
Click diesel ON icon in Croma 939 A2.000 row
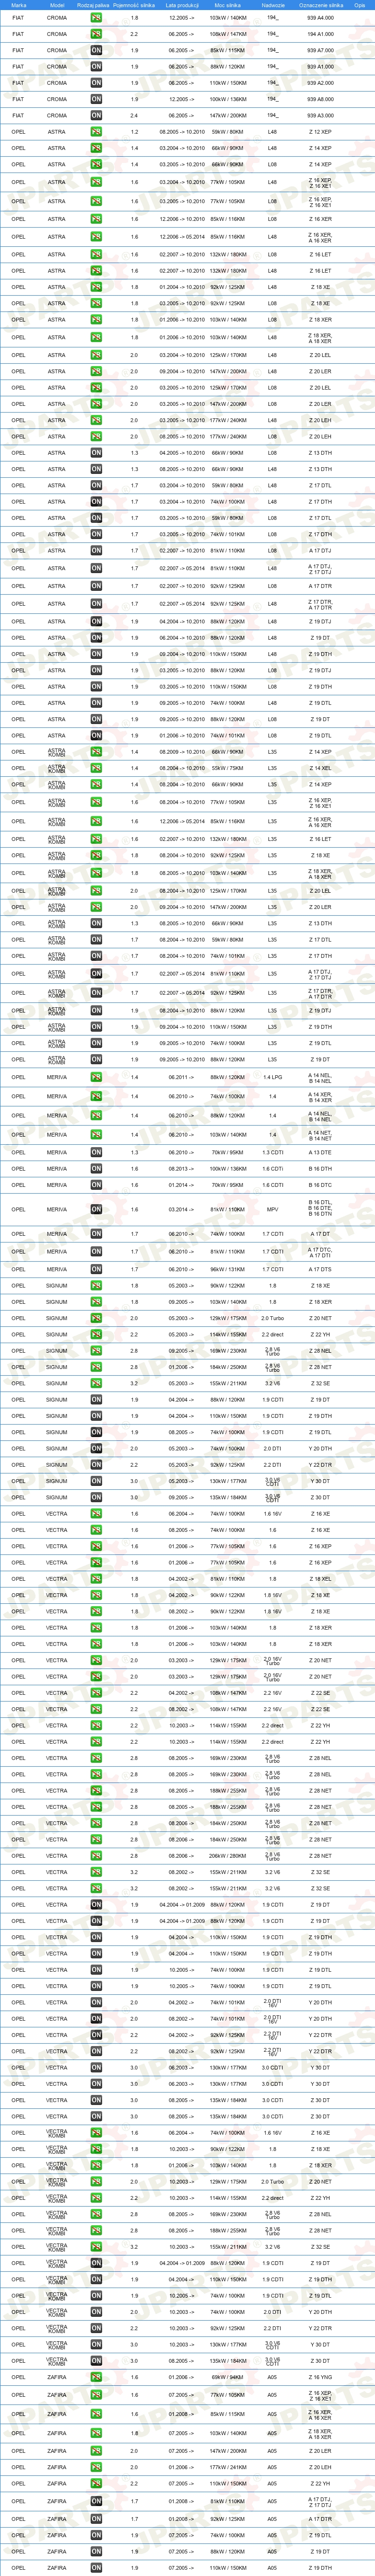96,83
